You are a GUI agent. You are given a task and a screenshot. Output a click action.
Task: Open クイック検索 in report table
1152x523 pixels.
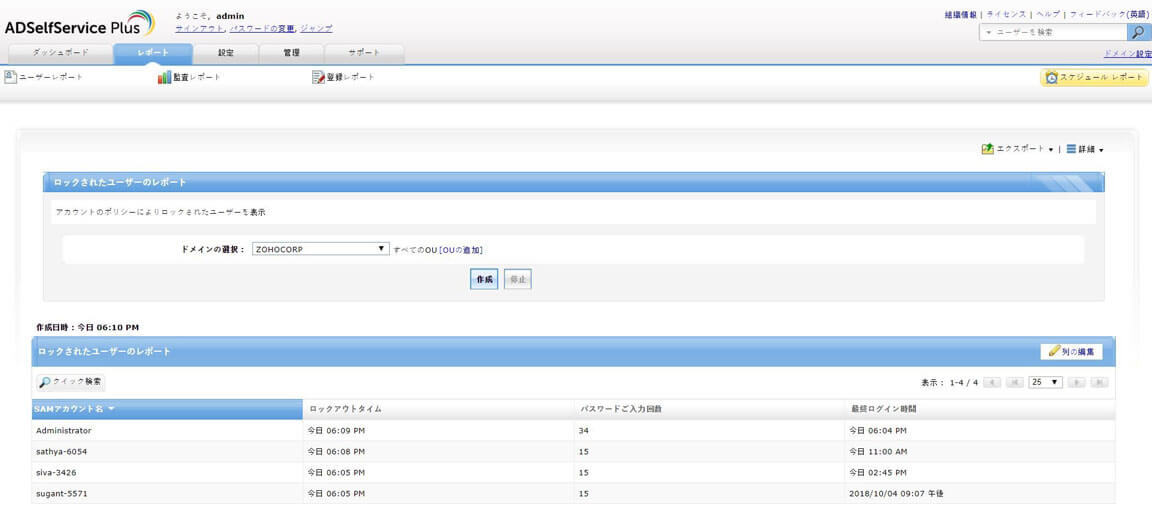[x=71, y=382]
